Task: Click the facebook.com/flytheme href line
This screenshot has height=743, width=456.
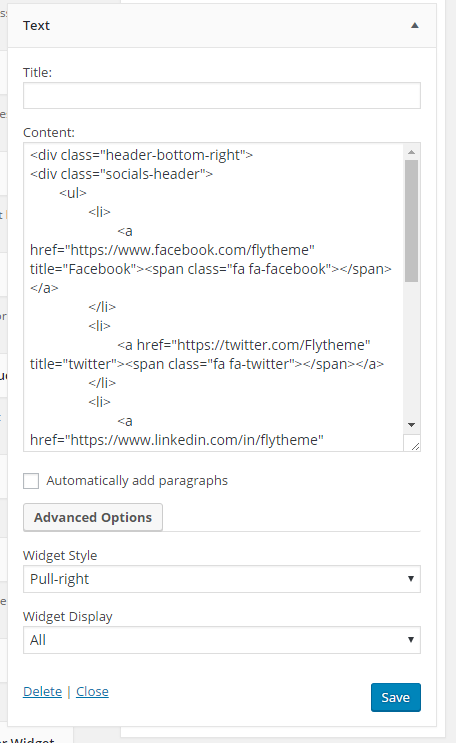Action: [172, 250]
